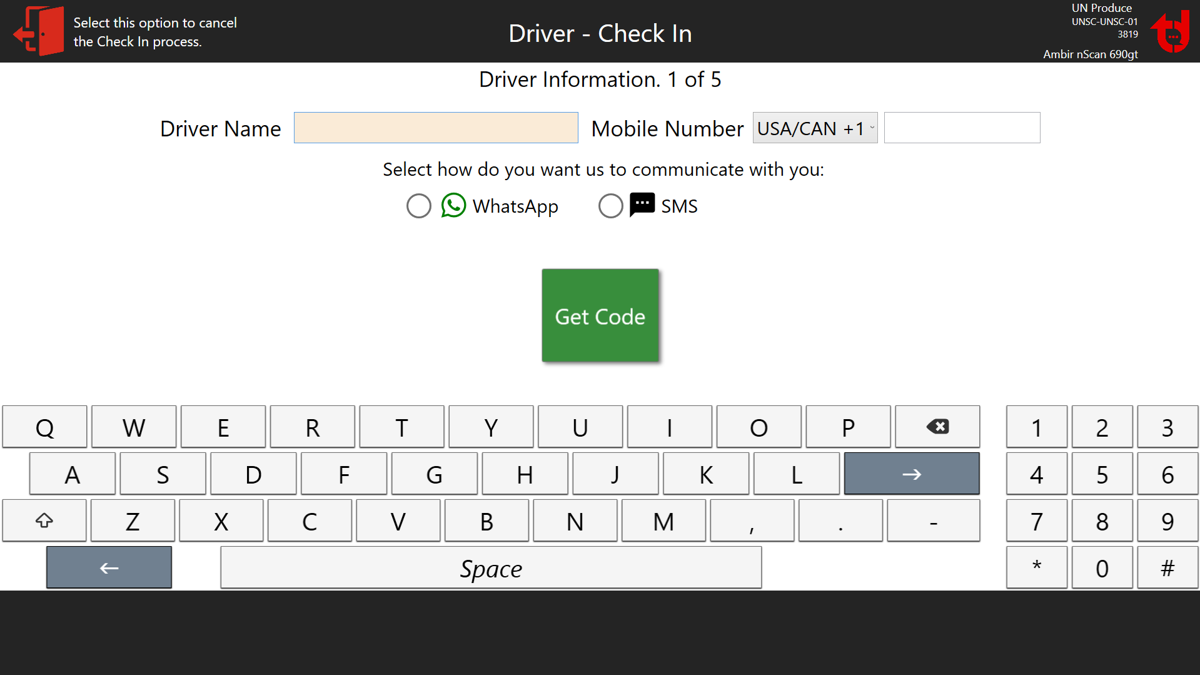Screen dimensions: 1200x675
Task: Tap the number 8 key
Action: (1102, 521)
